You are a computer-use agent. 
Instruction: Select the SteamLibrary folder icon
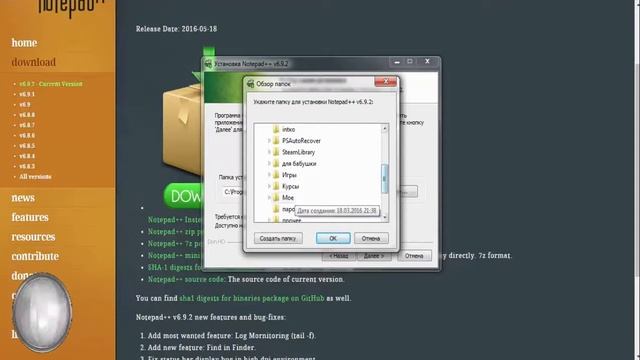pyautogui.click(x=276, y=152)
